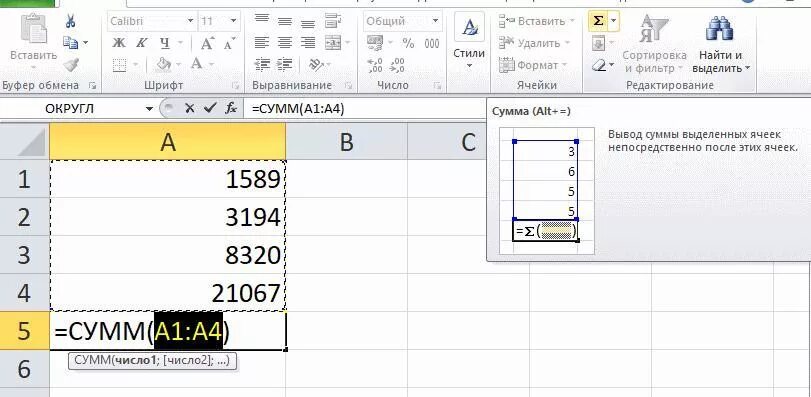
Task: Cancel formula entry with X icon
Action: pos(190,109)
